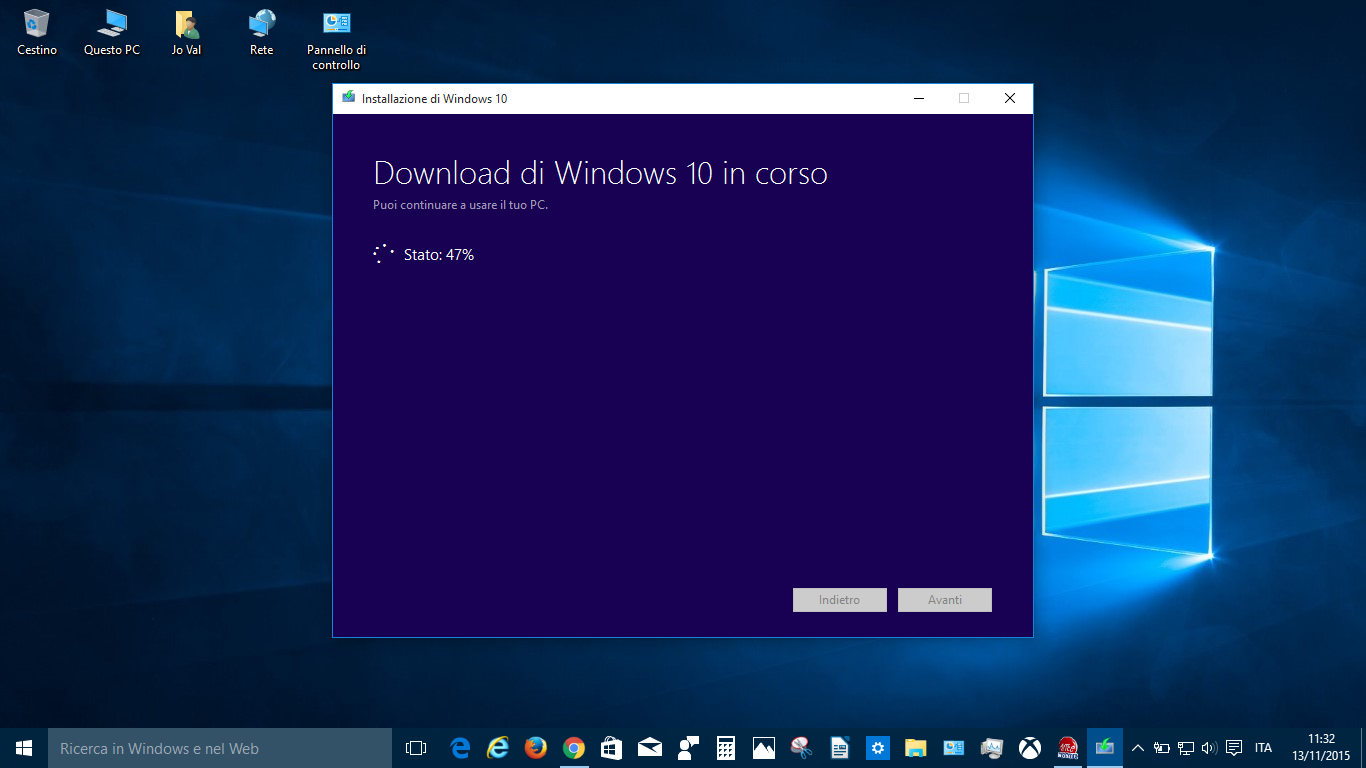Open File Explorer from the taskbar
1366x768 pixels.
pyautogui.click(x=916, y=748)
